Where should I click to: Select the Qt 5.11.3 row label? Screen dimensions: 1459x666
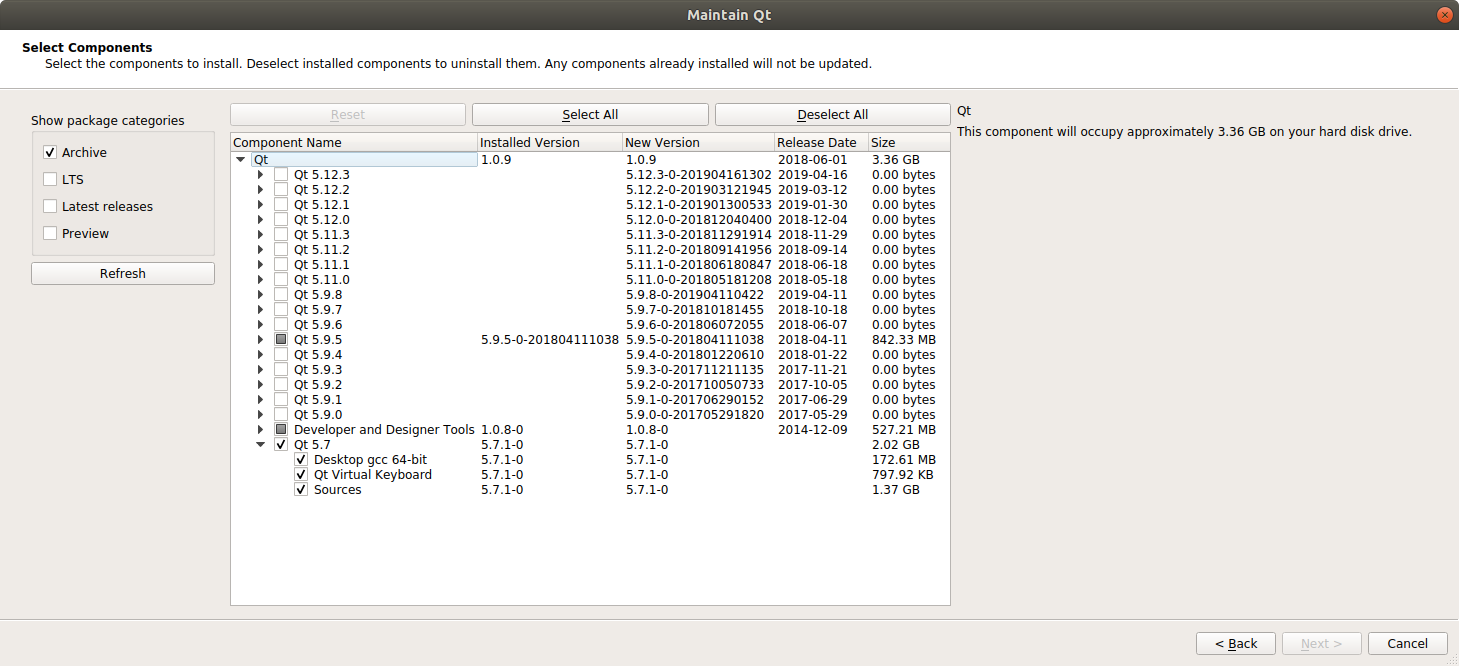(322, 235)
